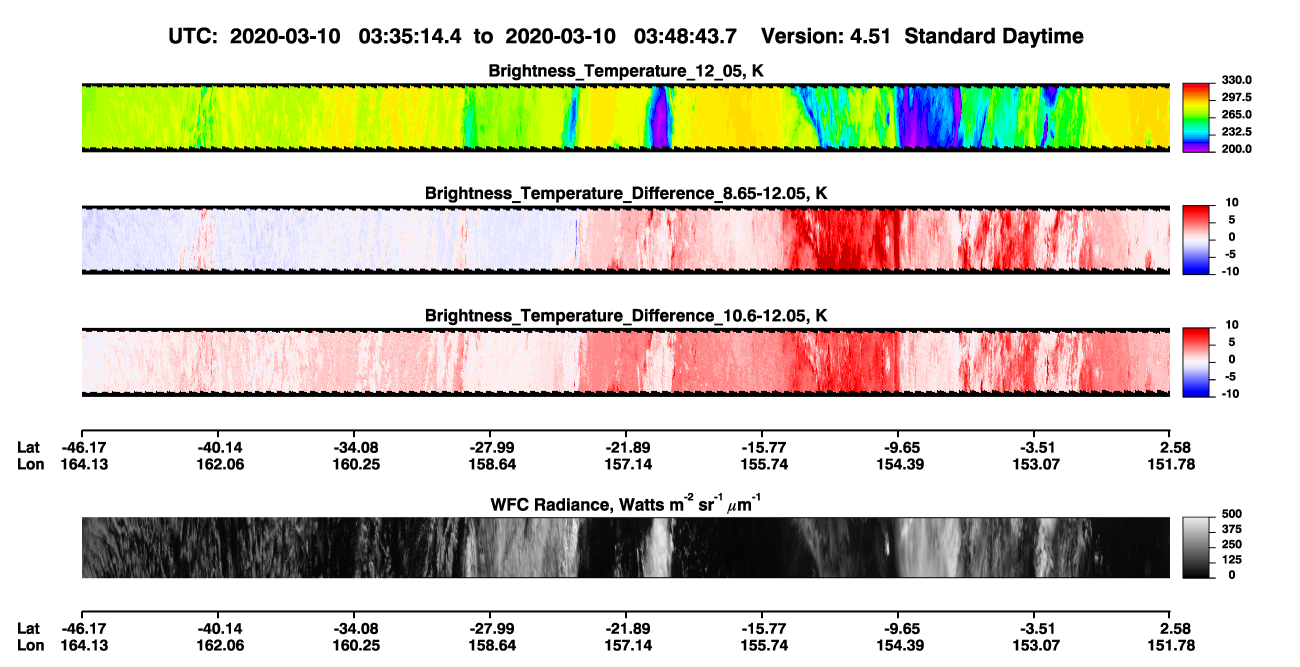1300x667 pixels.
Task: Click the grayscale WFC Radiance image strip
Action: coord(626,548)
